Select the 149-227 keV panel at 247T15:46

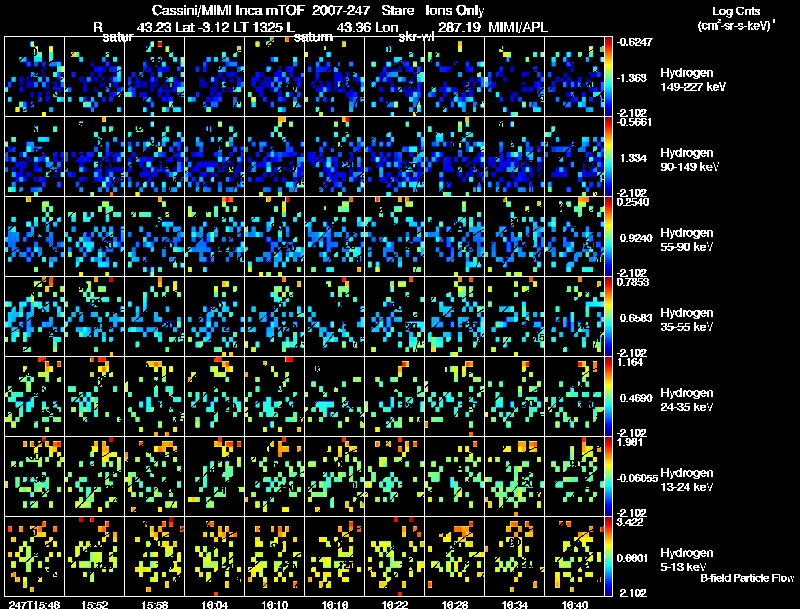35,77
